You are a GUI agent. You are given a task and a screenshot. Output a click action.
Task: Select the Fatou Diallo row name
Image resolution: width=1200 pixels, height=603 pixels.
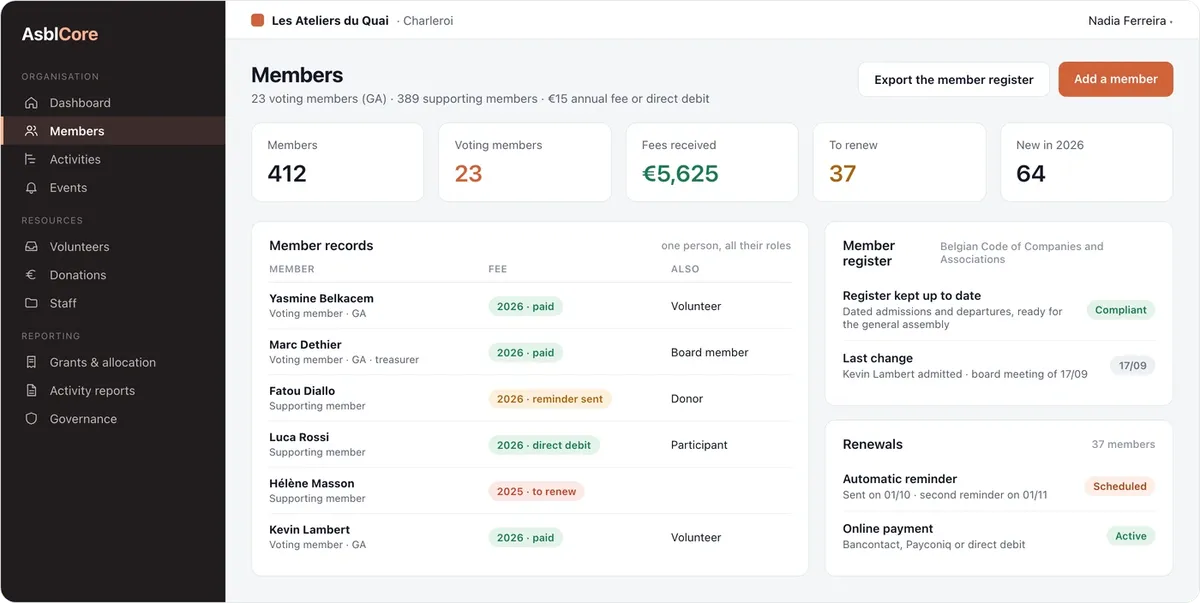[302, 391]
